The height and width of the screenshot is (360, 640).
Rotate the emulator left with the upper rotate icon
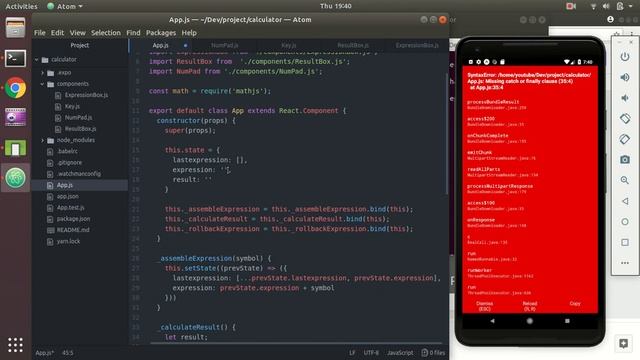(624, 118)
